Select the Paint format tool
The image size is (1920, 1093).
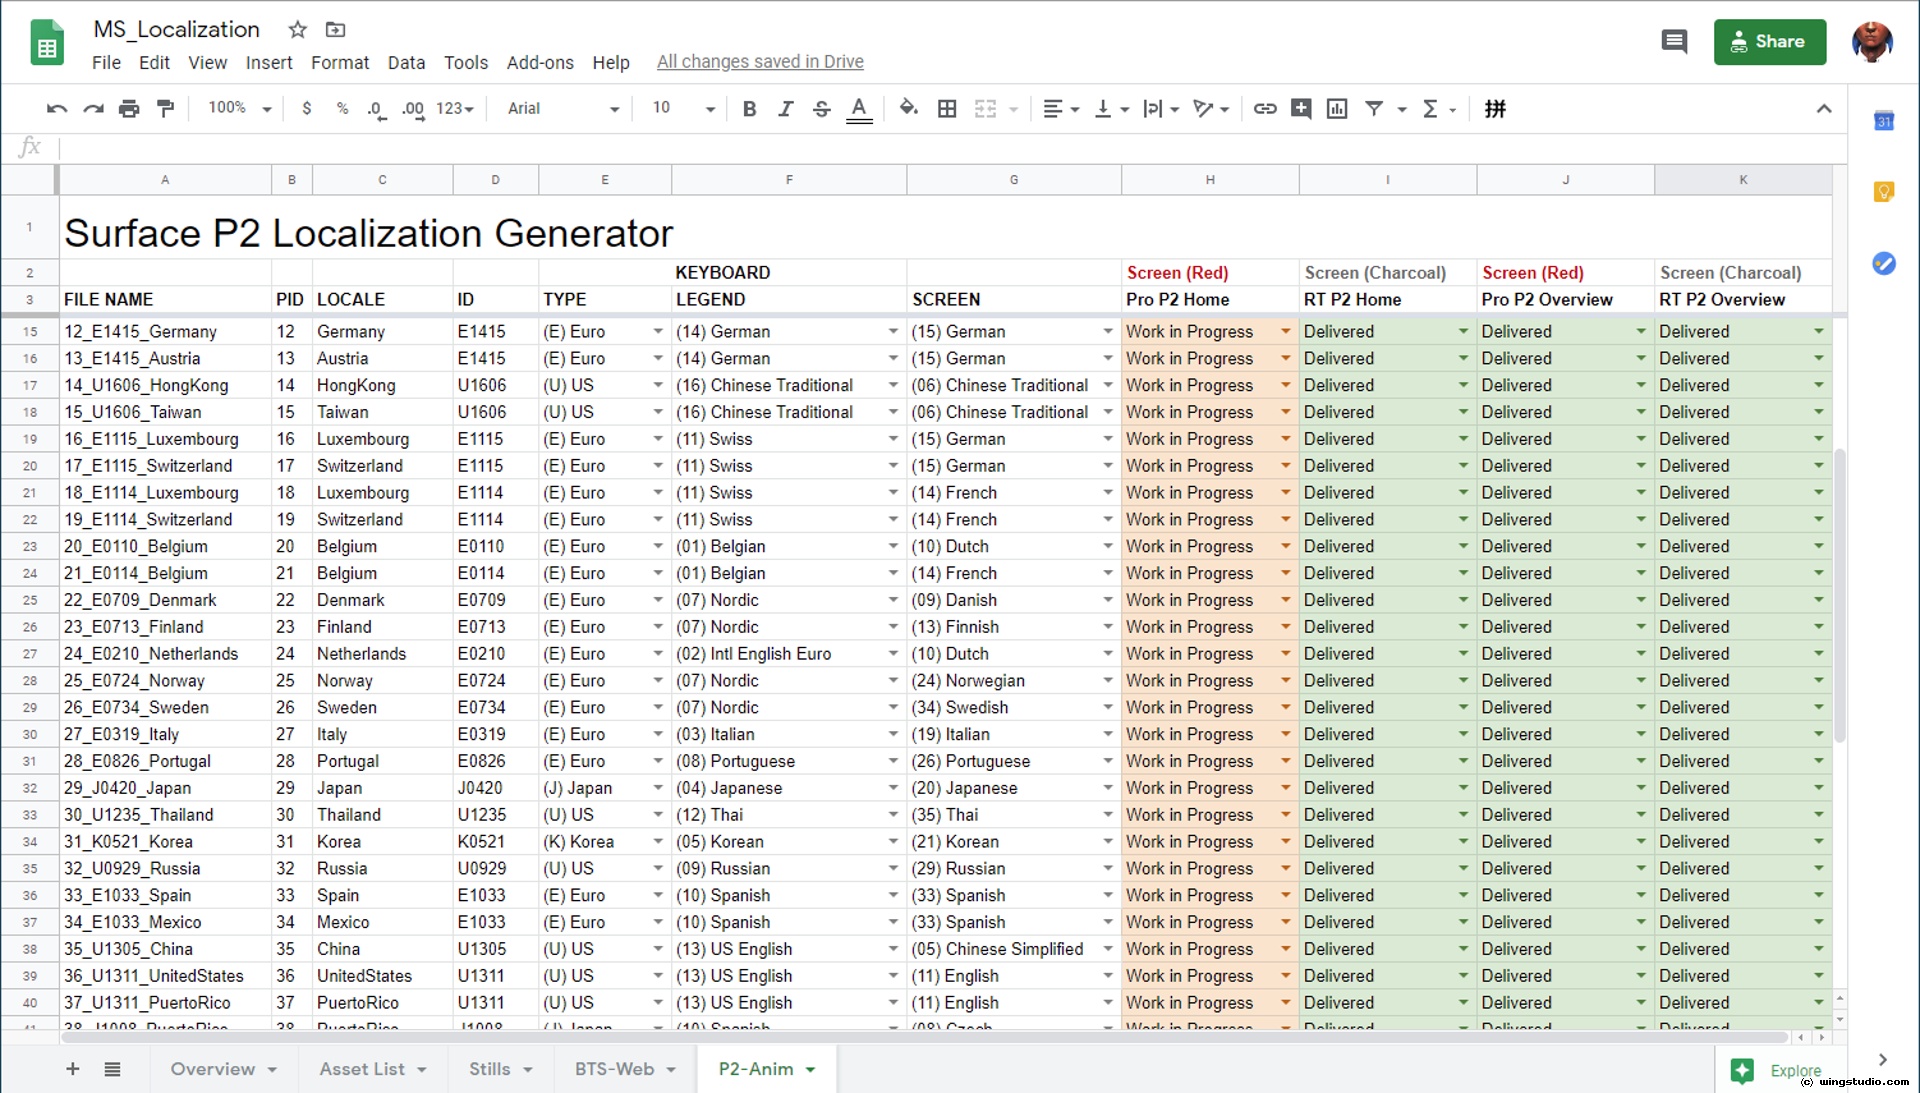click(166, 109)
